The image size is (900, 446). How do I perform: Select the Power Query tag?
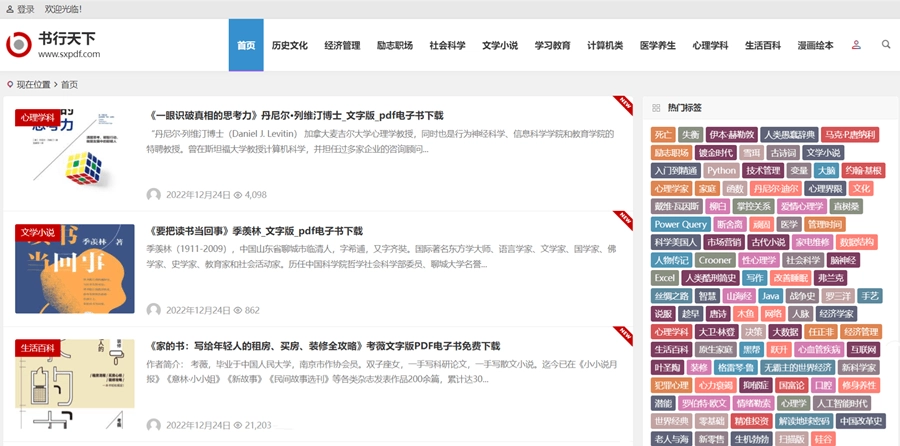681,224
